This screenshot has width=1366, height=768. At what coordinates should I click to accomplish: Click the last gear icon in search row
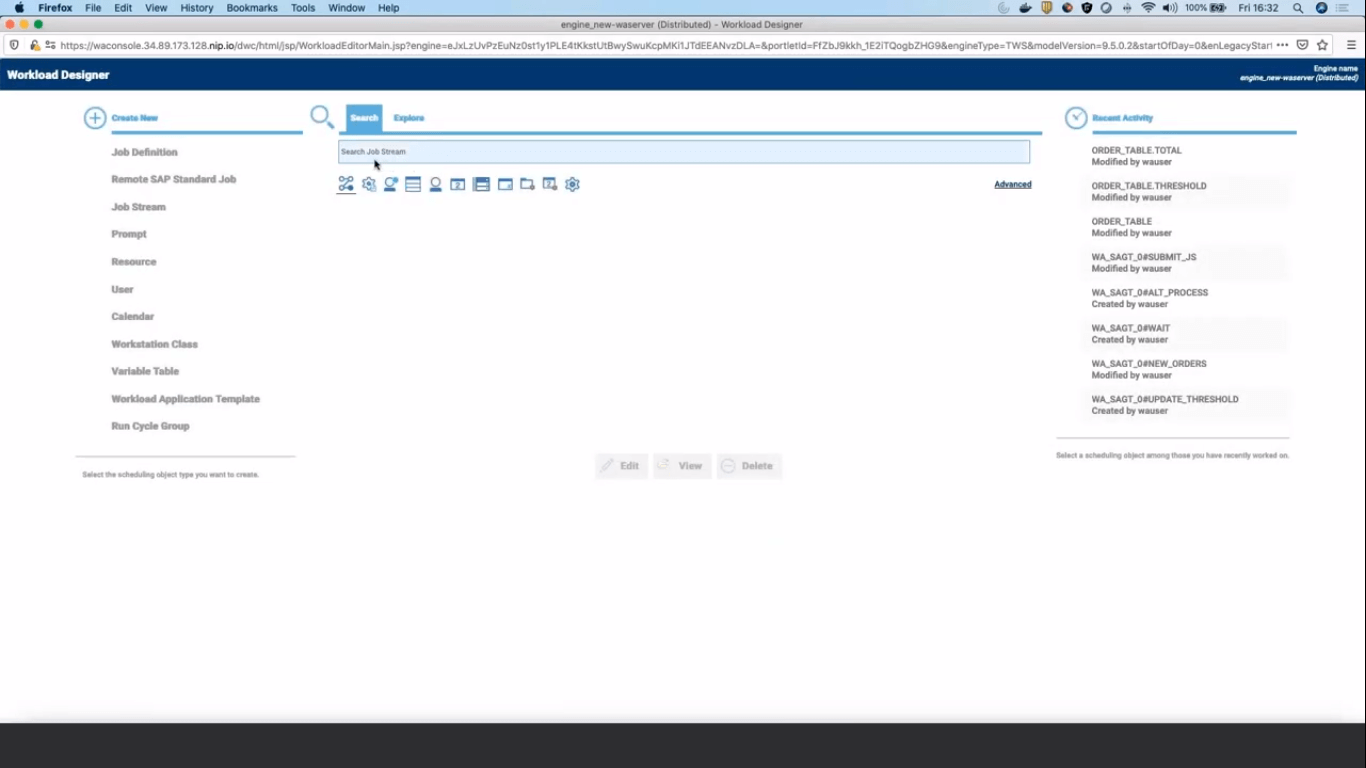572,184
